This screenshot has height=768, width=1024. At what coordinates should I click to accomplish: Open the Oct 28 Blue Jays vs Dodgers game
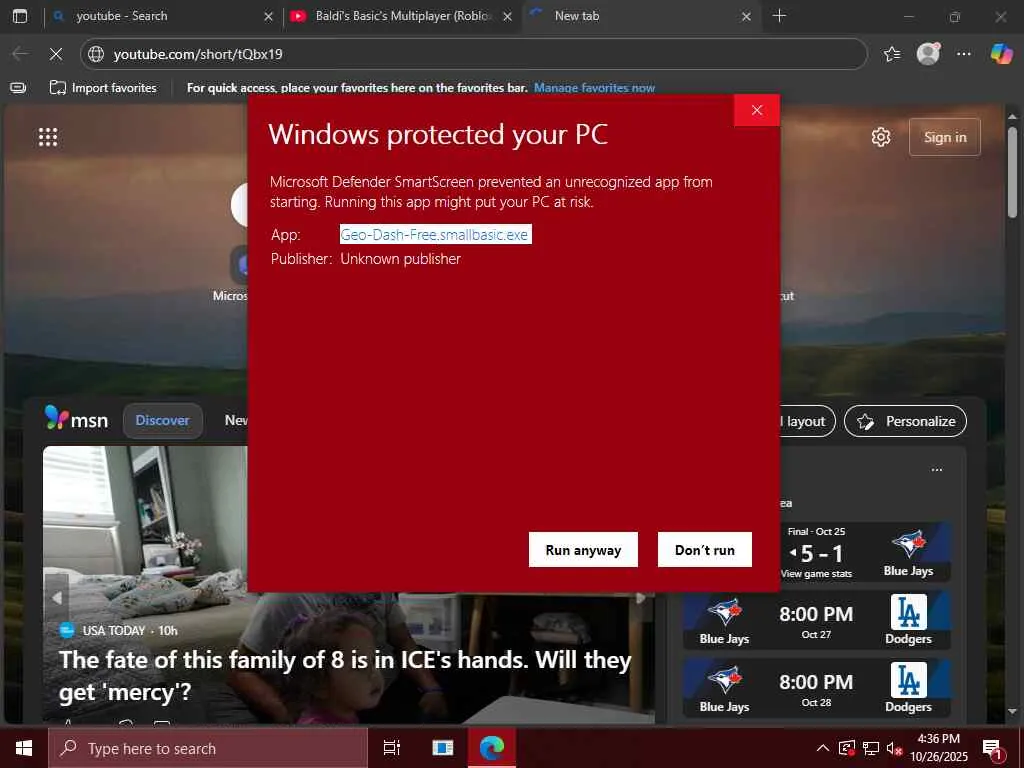click(816, 688)
